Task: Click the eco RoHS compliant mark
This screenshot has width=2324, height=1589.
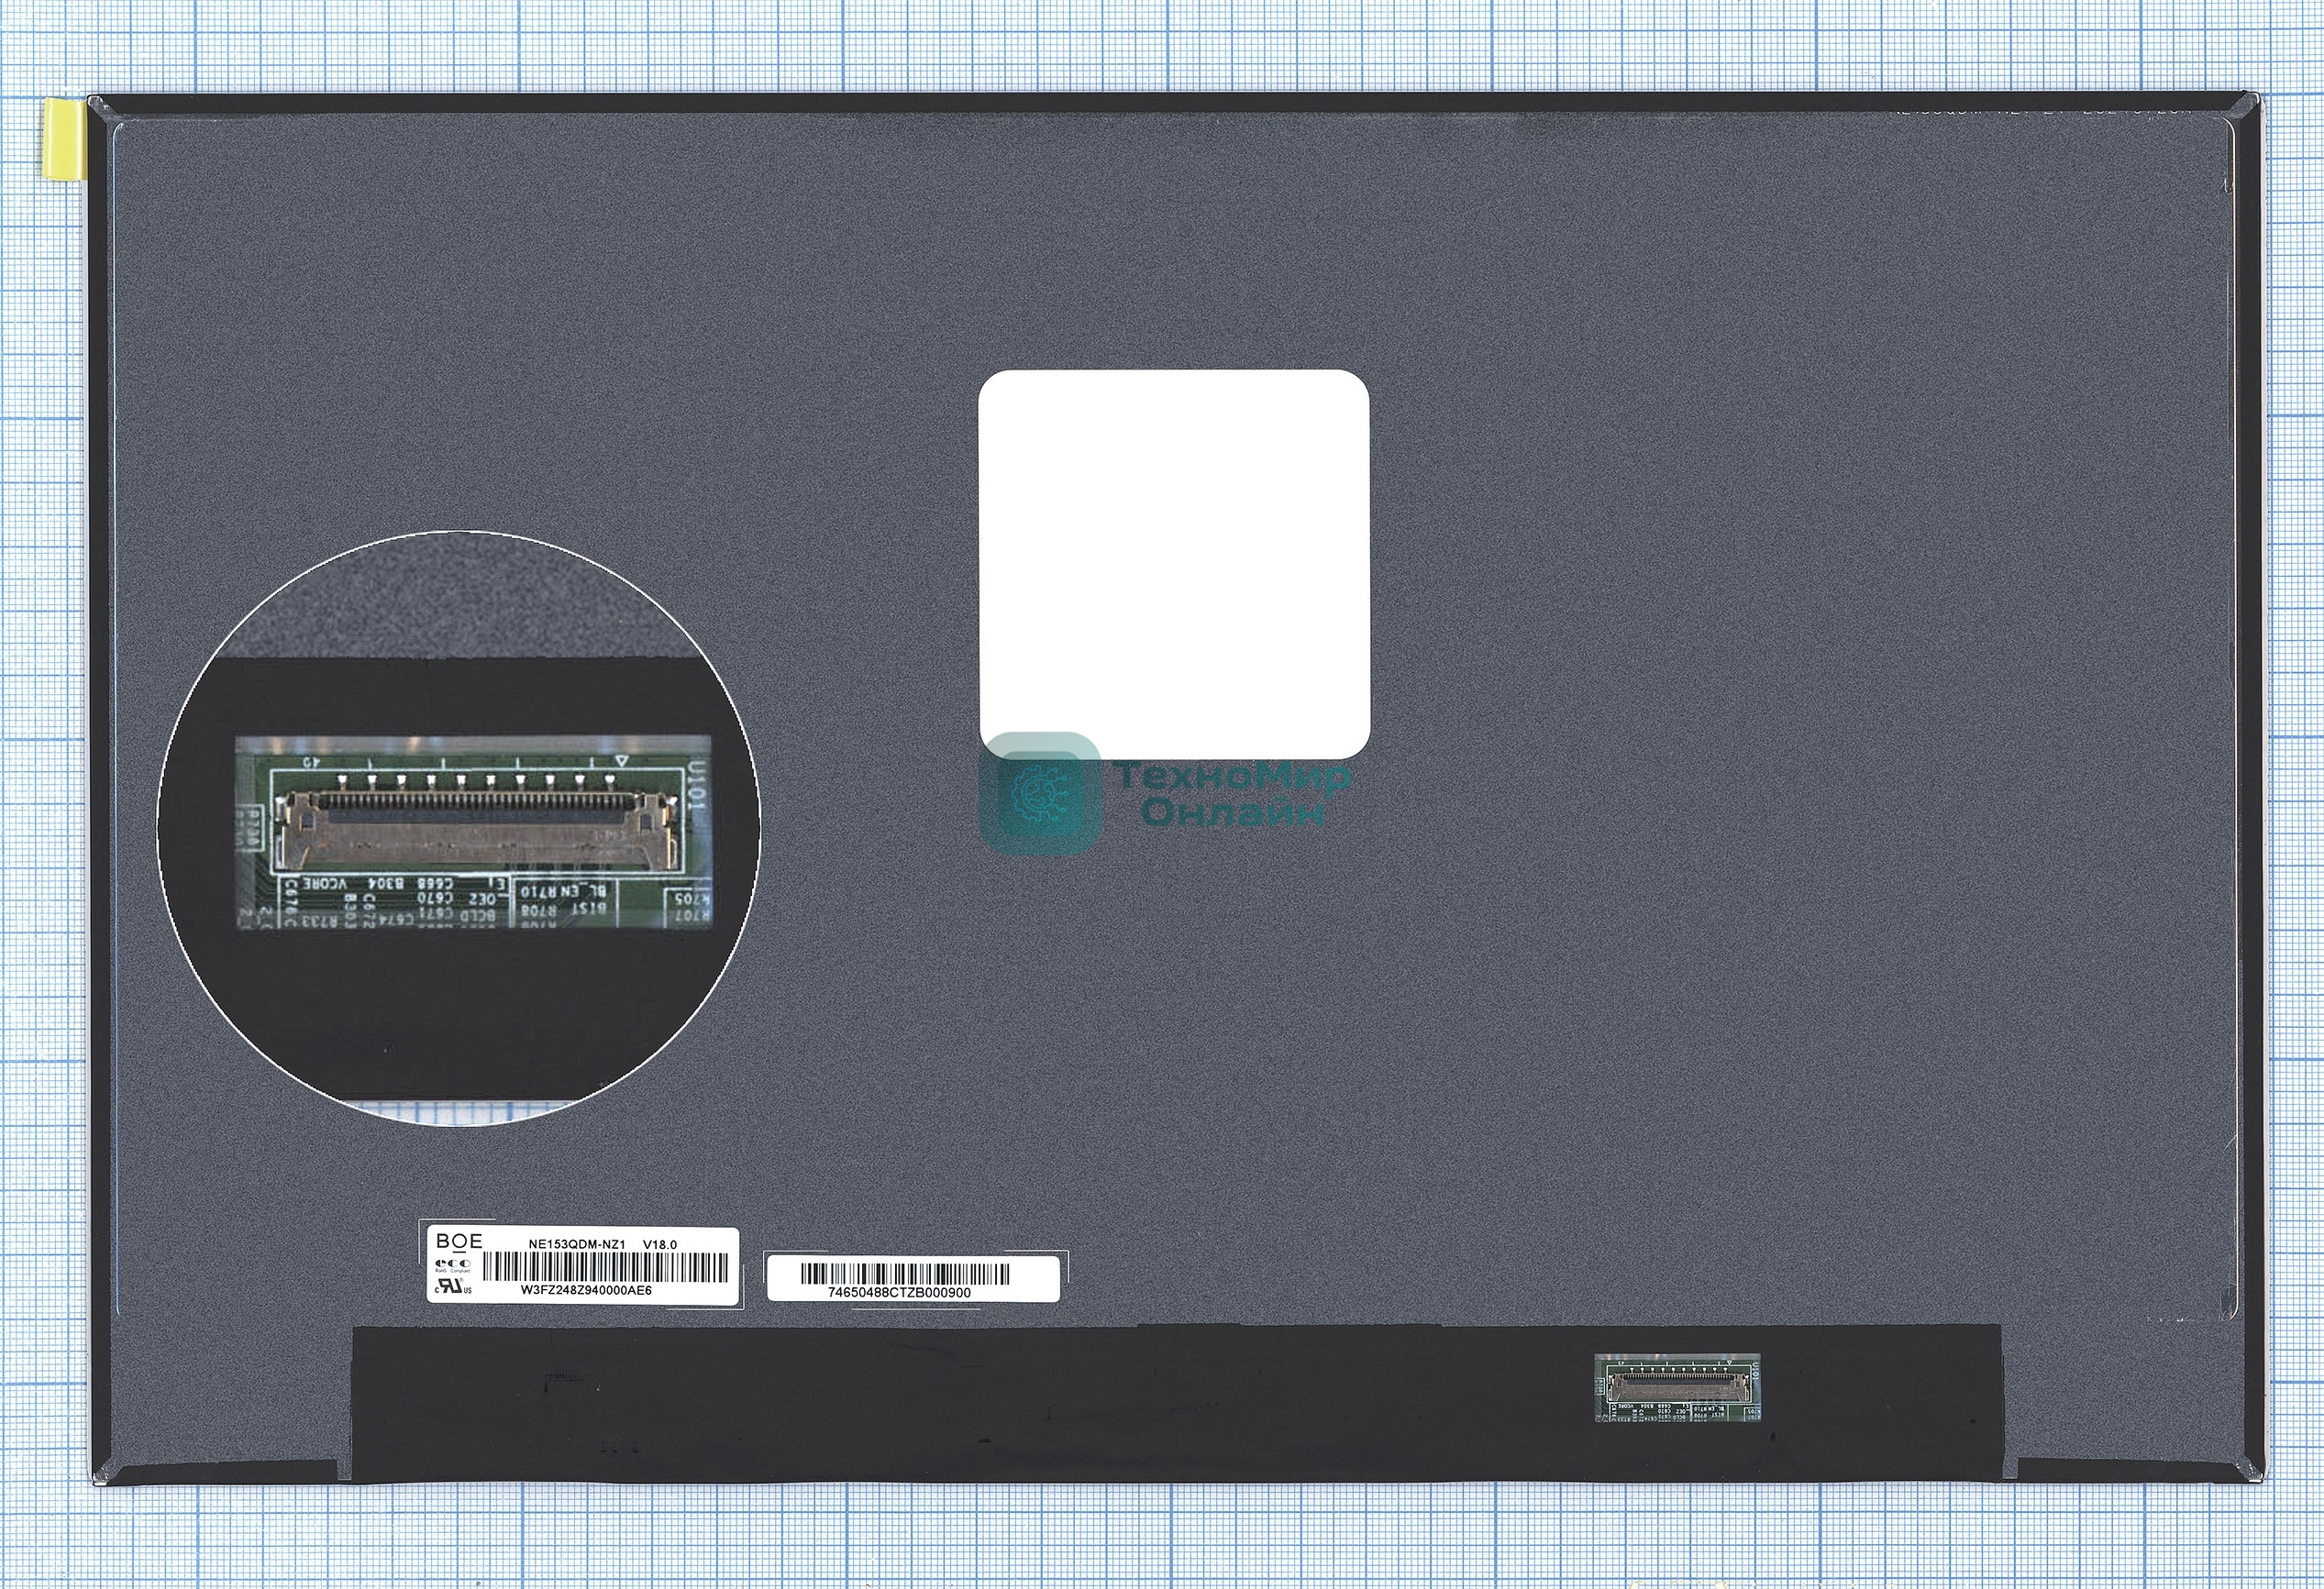Action: pos(452,1265)
